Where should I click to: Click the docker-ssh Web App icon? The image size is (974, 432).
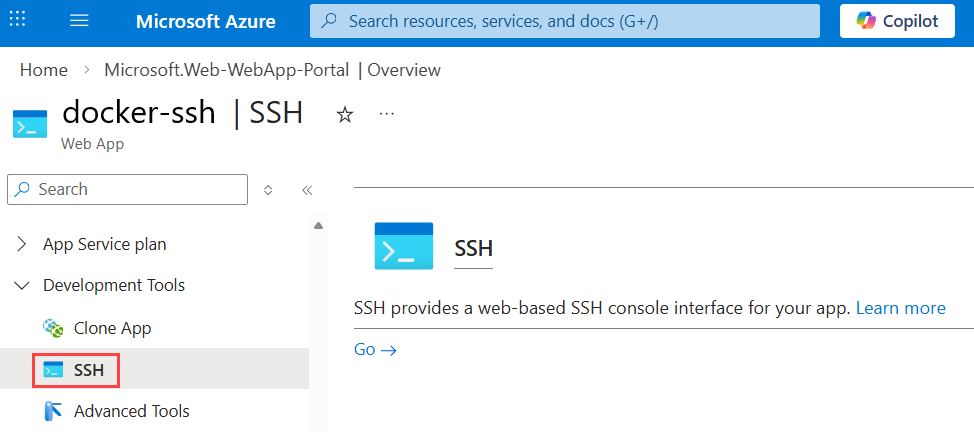[x=30, y=124]
